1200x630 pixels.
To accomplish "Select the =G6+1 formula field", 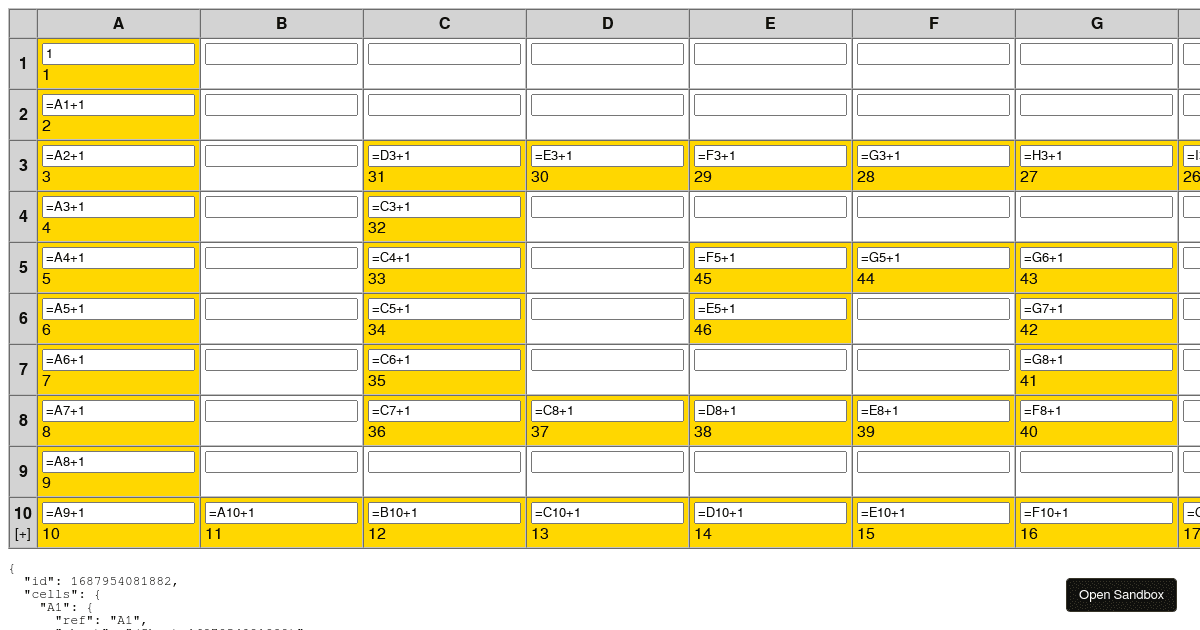I will (x=1096, y=257).
